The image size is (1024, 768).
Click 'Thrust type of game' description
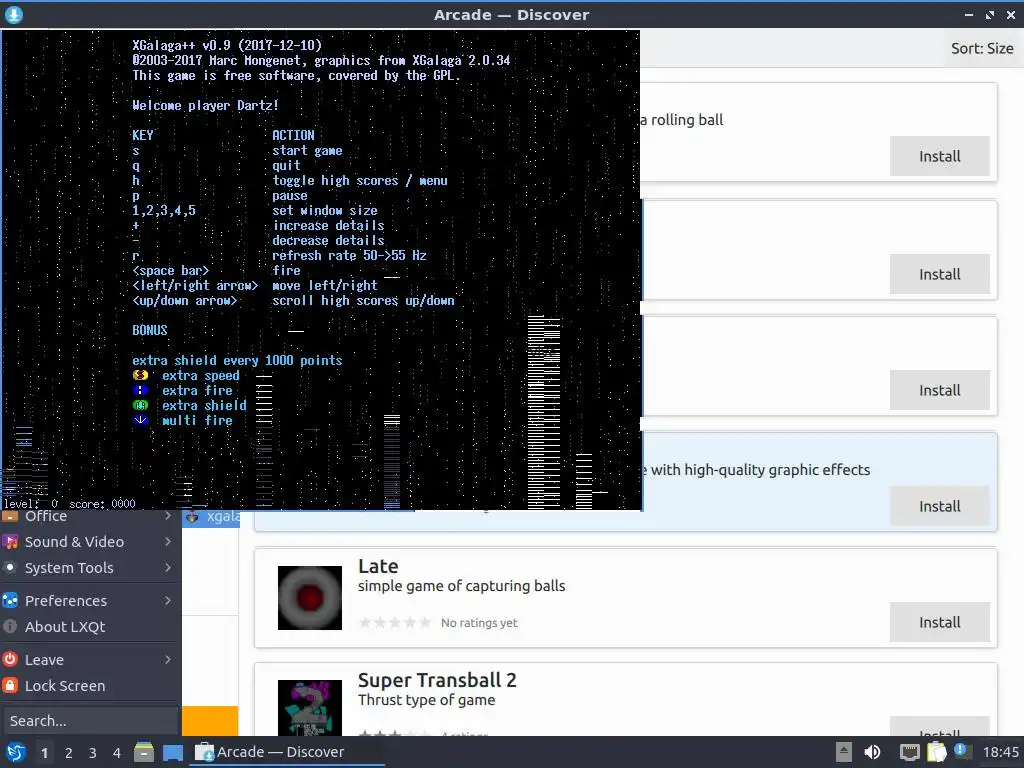tap(426, 700)
